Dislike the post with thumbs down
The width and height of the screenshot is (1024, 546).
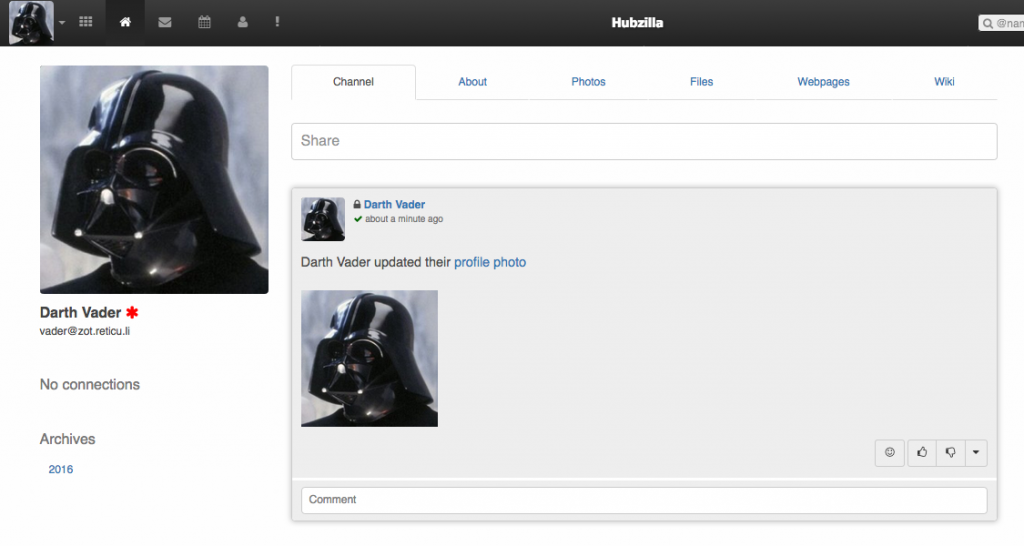coord(950,453)
